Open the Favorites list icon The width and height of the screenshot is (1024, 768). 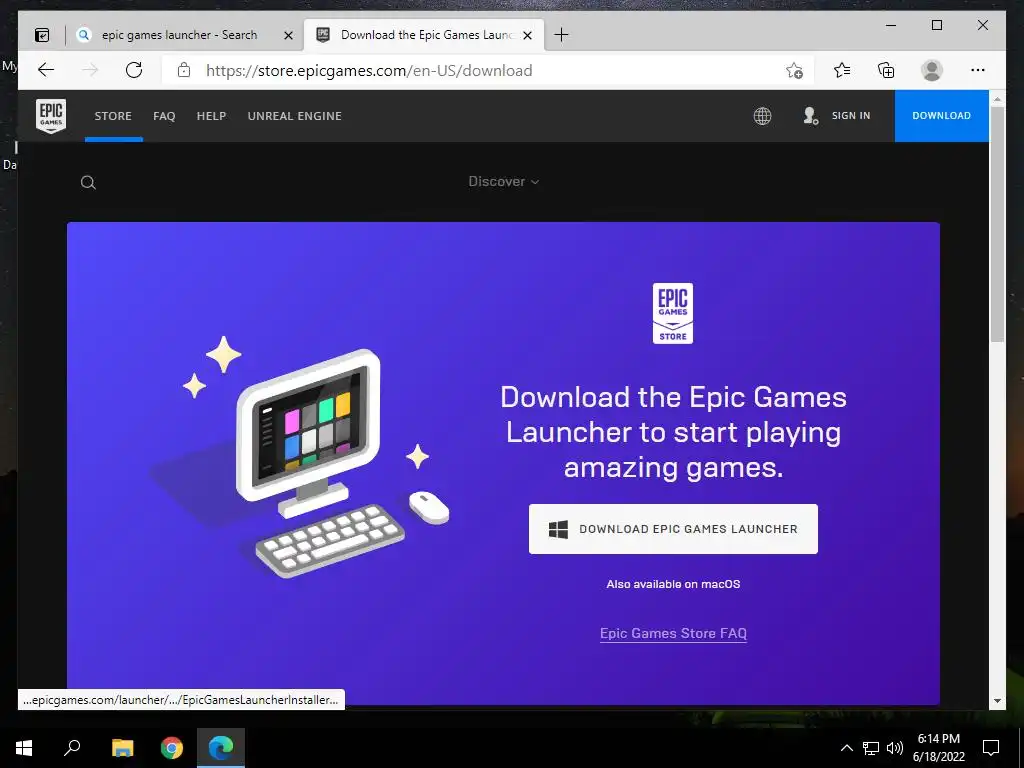(x=842, y=70)
